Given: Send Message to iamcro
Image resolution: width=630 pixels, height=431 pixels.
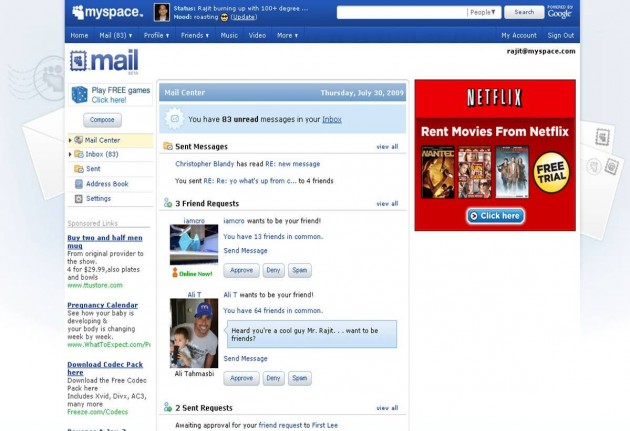Looking at the screenshot, I should click(x=245, y=251).
